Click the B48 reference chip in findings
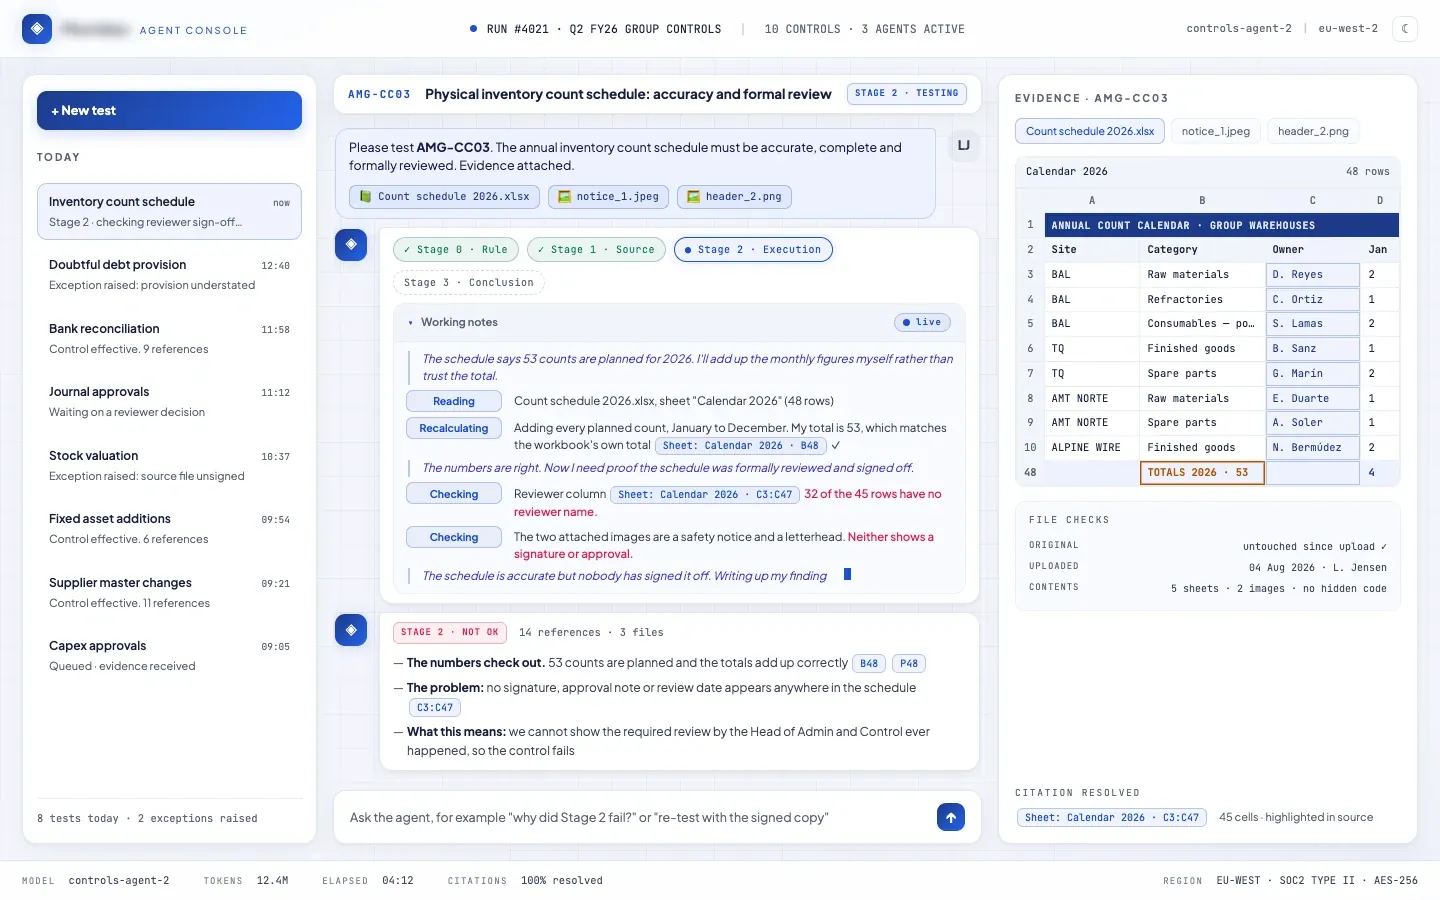This screenshot has width=1440, height=900. pyautogui.click(x=869, y=663)
